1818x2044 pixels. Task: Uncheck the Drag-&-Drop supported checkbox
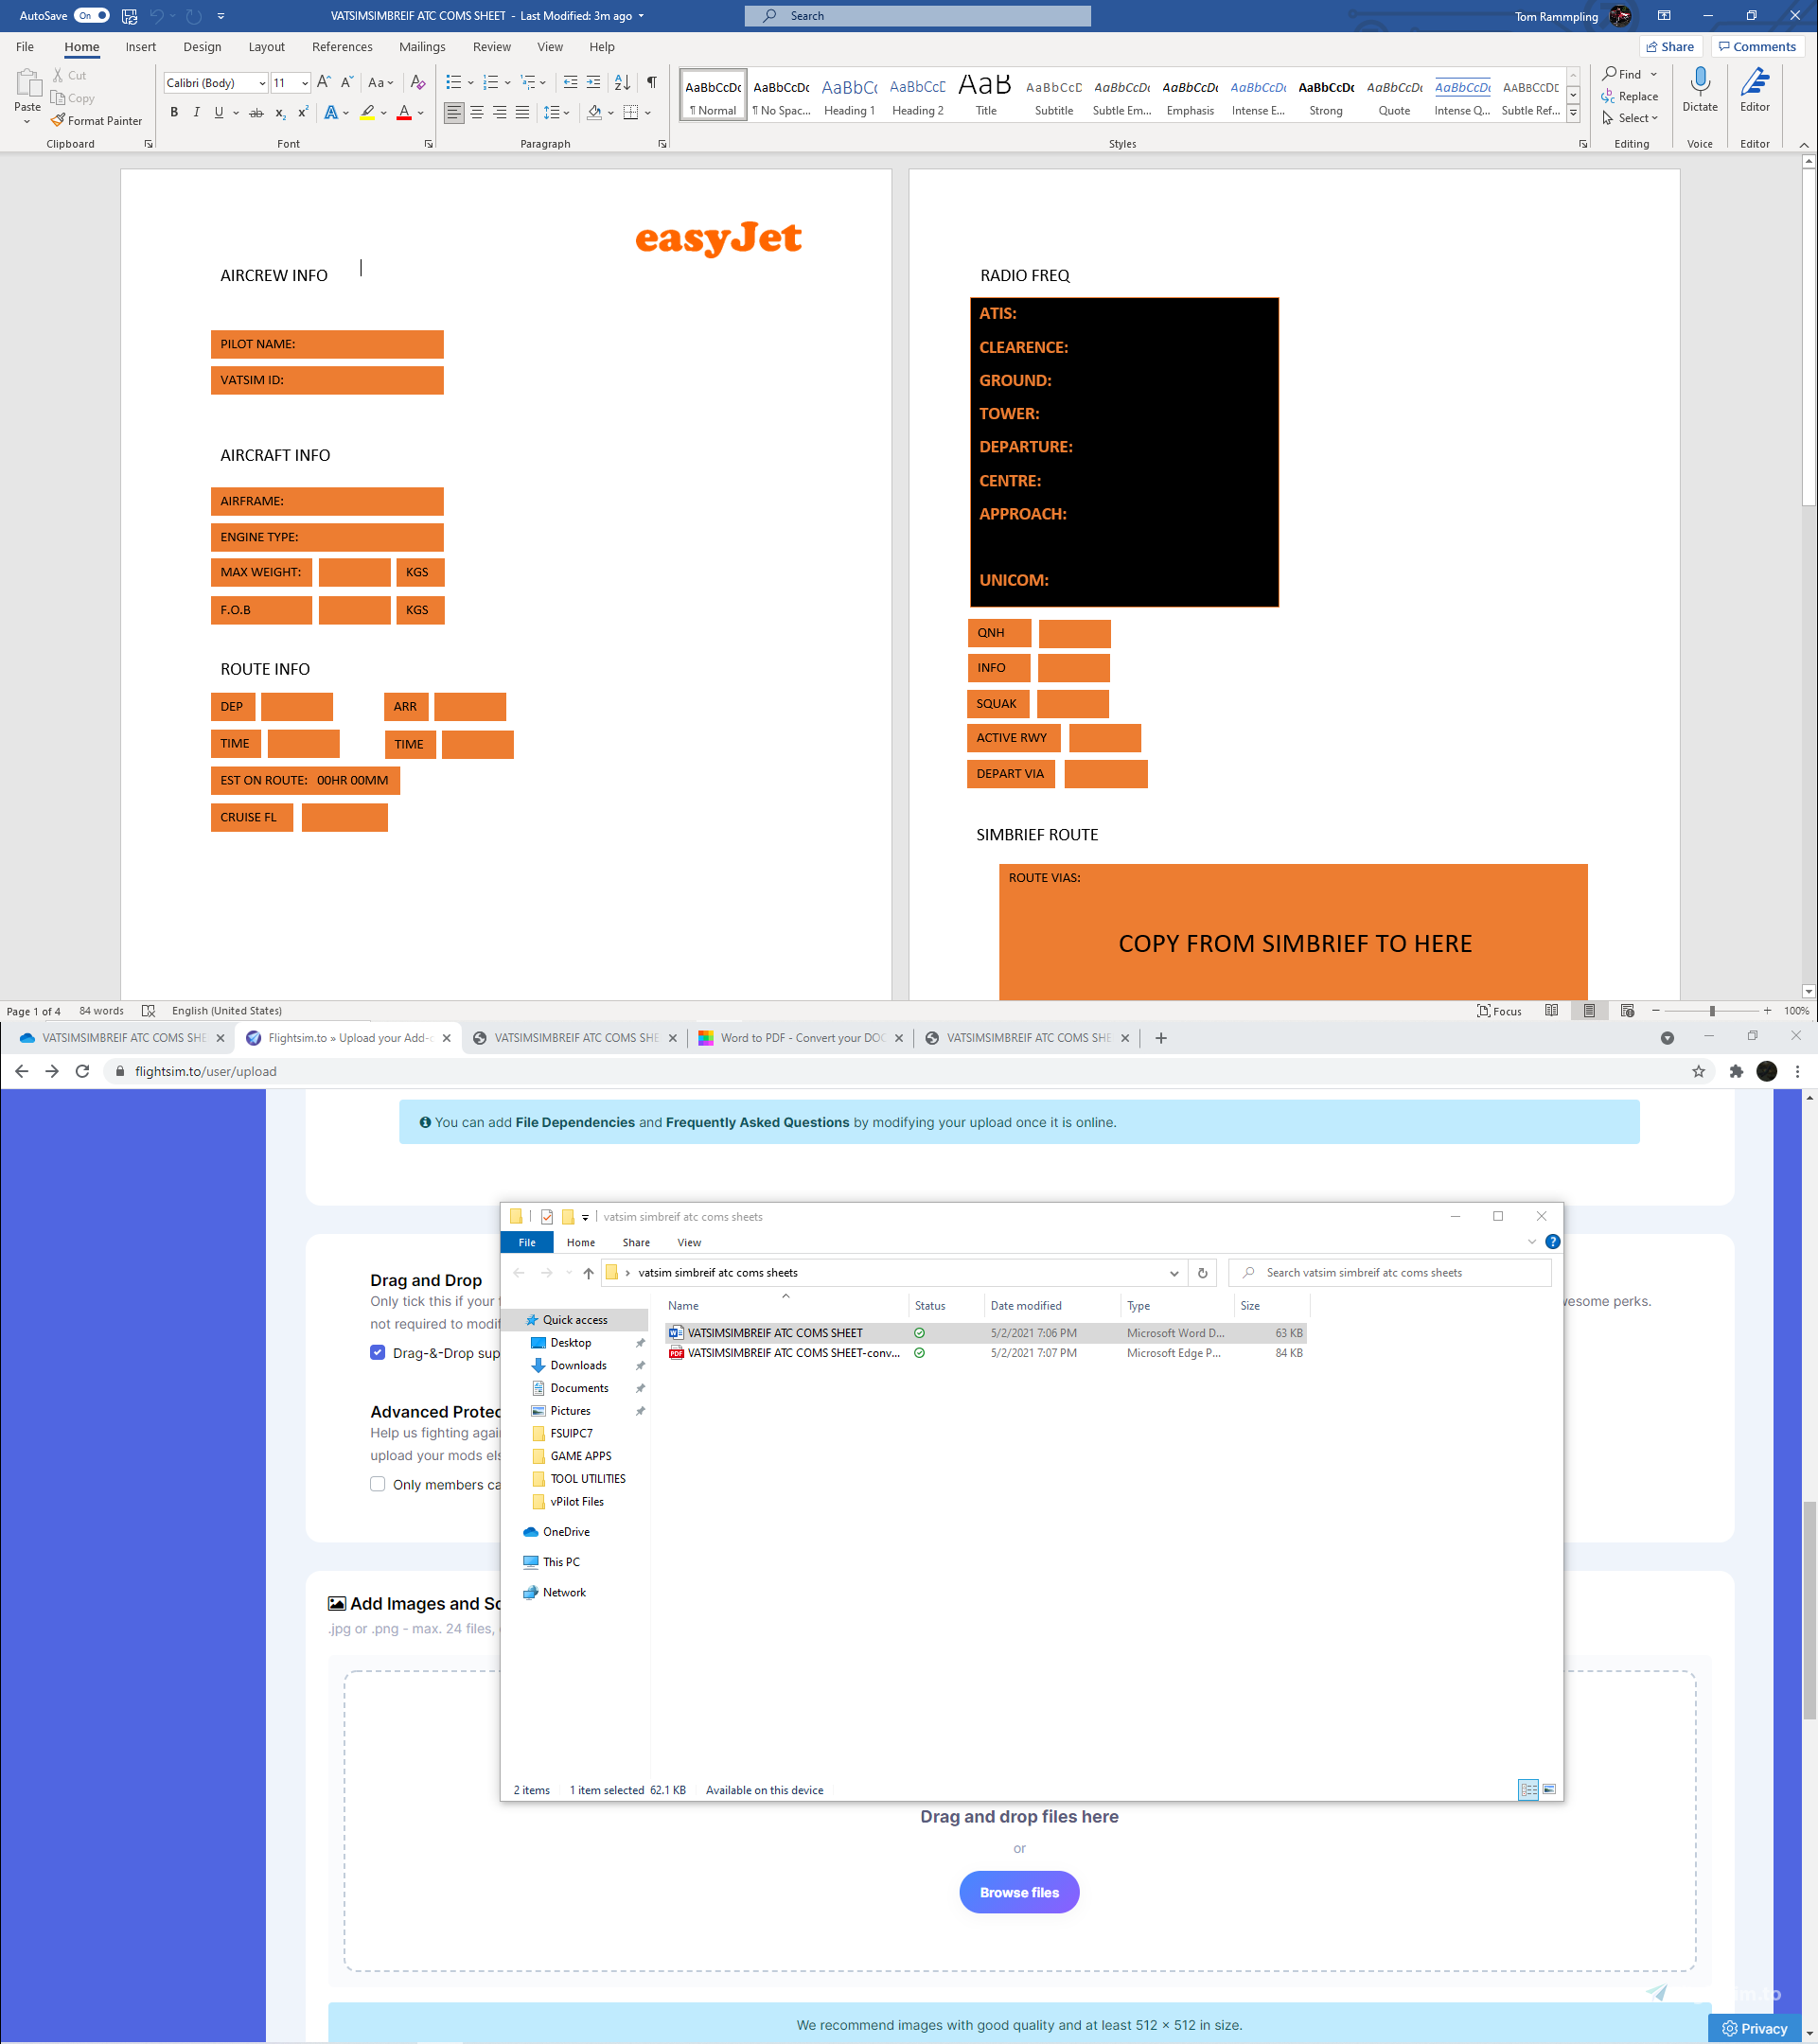click(x=377, y=1352)
